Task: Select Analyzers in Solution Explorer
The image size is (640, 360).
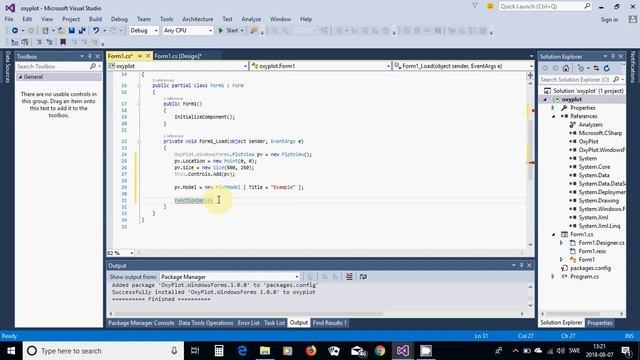Action: tap(590, 124)
